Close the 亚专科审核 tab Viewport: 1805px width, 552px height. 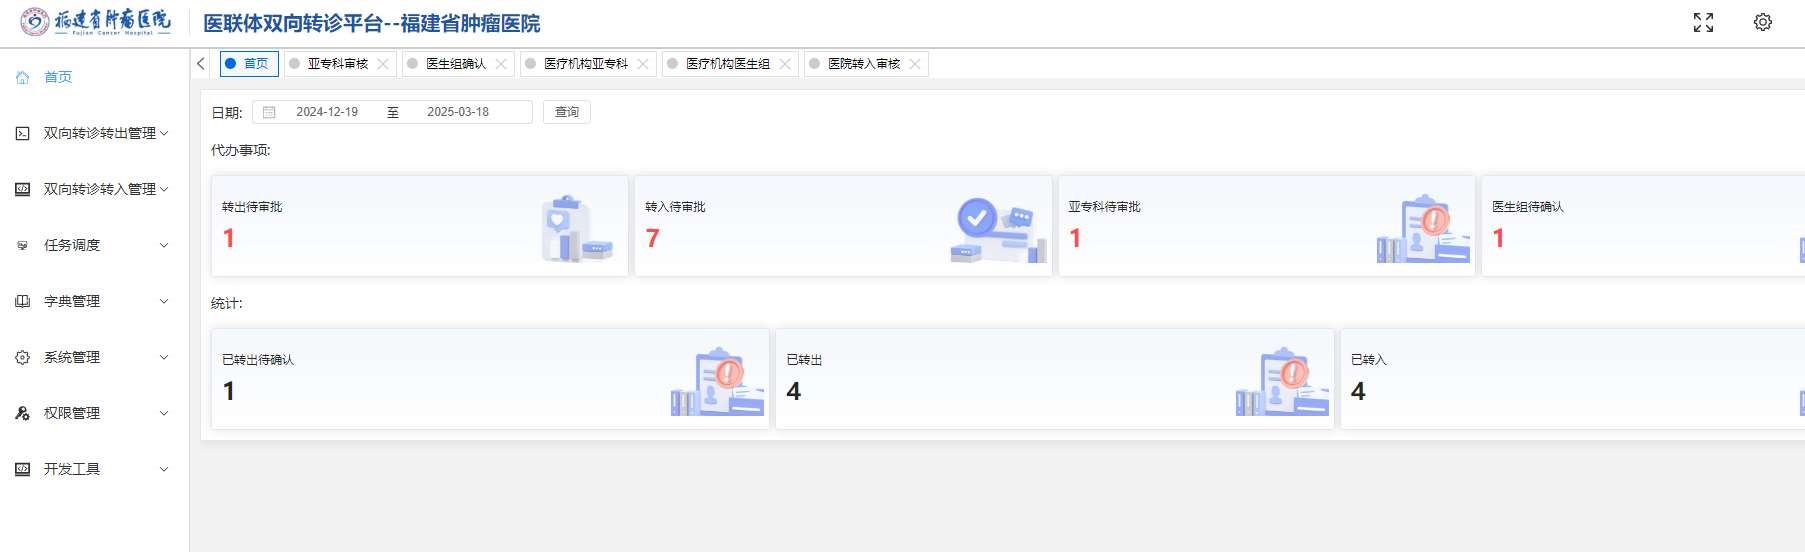click(x=383, y=64)
